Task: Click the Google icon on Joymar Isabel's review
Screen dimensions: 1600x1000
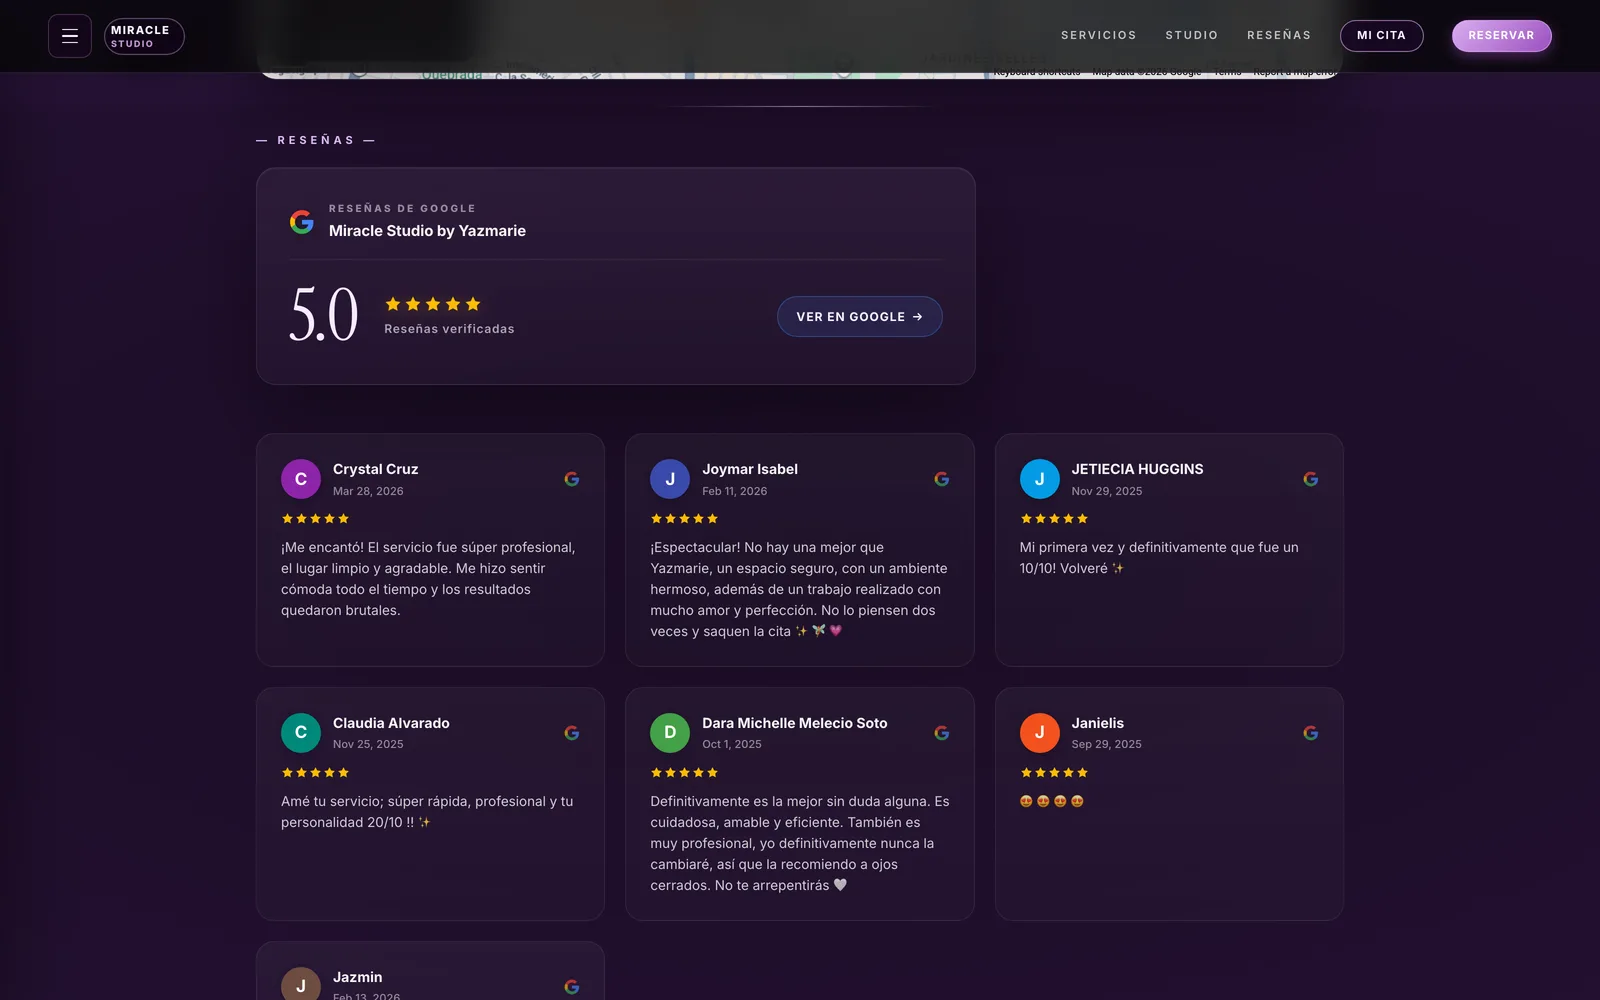Action: click(941, 479)
